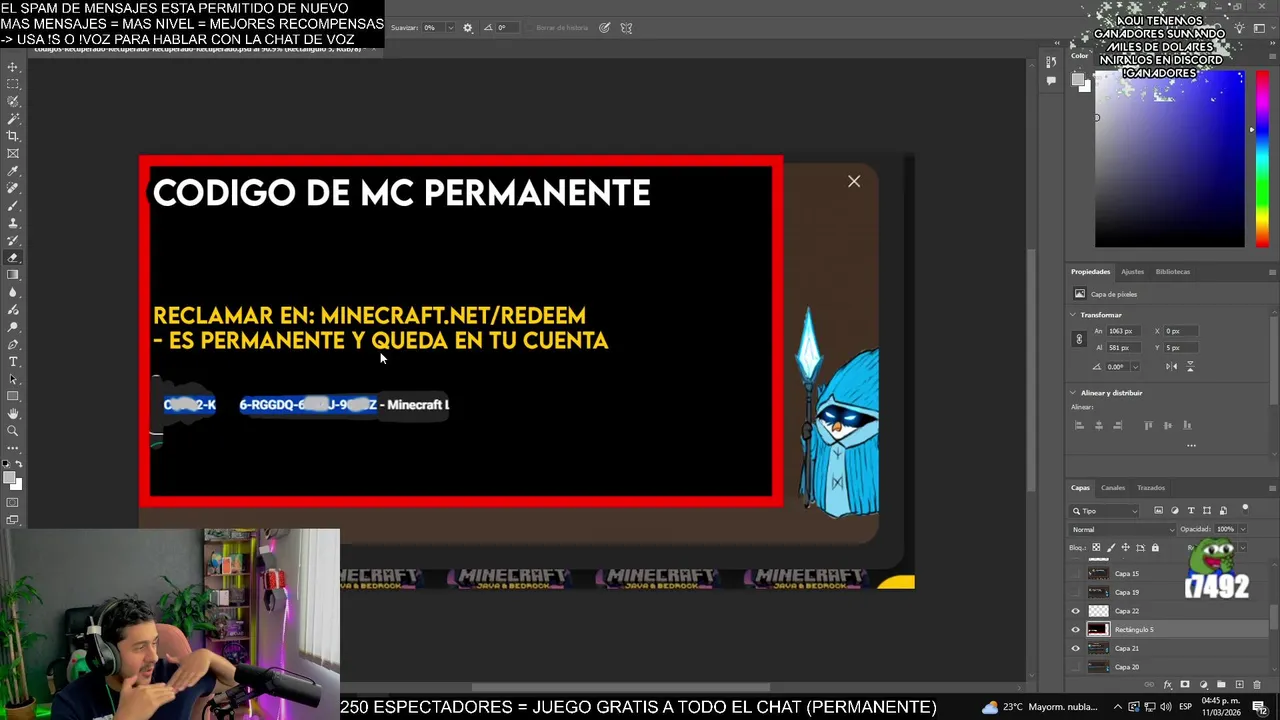1280x720 pixels.
Task: Select the Eyedropper tool
Action: [13, 170]
